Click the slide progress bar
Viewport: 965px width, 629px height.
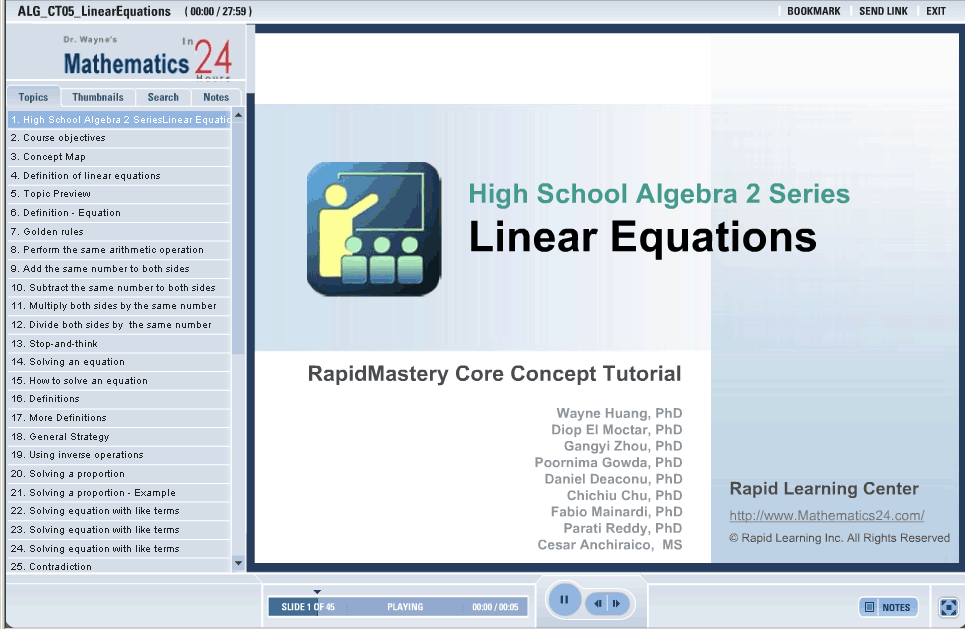pyautogui.click(x=394, y=607)
